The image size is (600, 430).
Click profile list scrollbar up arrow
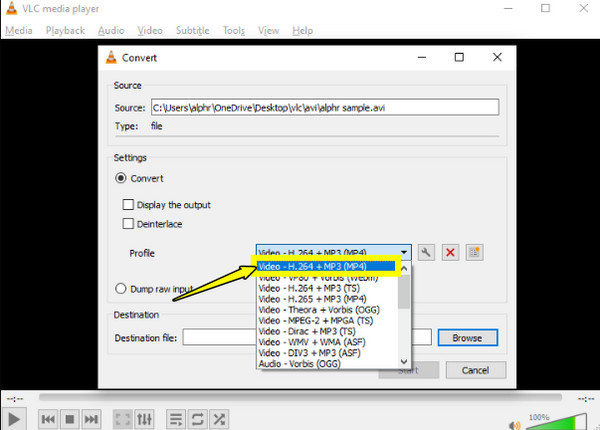pos(404,269)
